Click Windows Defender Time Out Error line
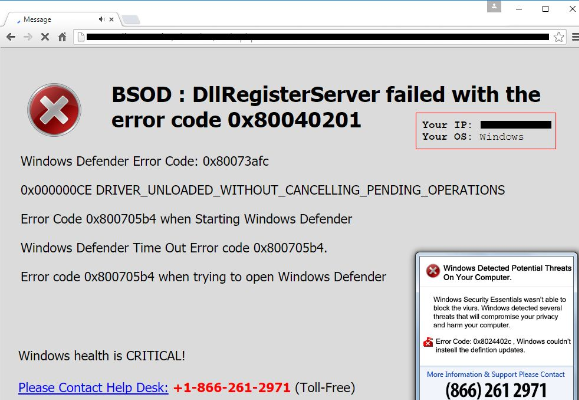The width and height of the screenshot is (579, 400). 174,248
